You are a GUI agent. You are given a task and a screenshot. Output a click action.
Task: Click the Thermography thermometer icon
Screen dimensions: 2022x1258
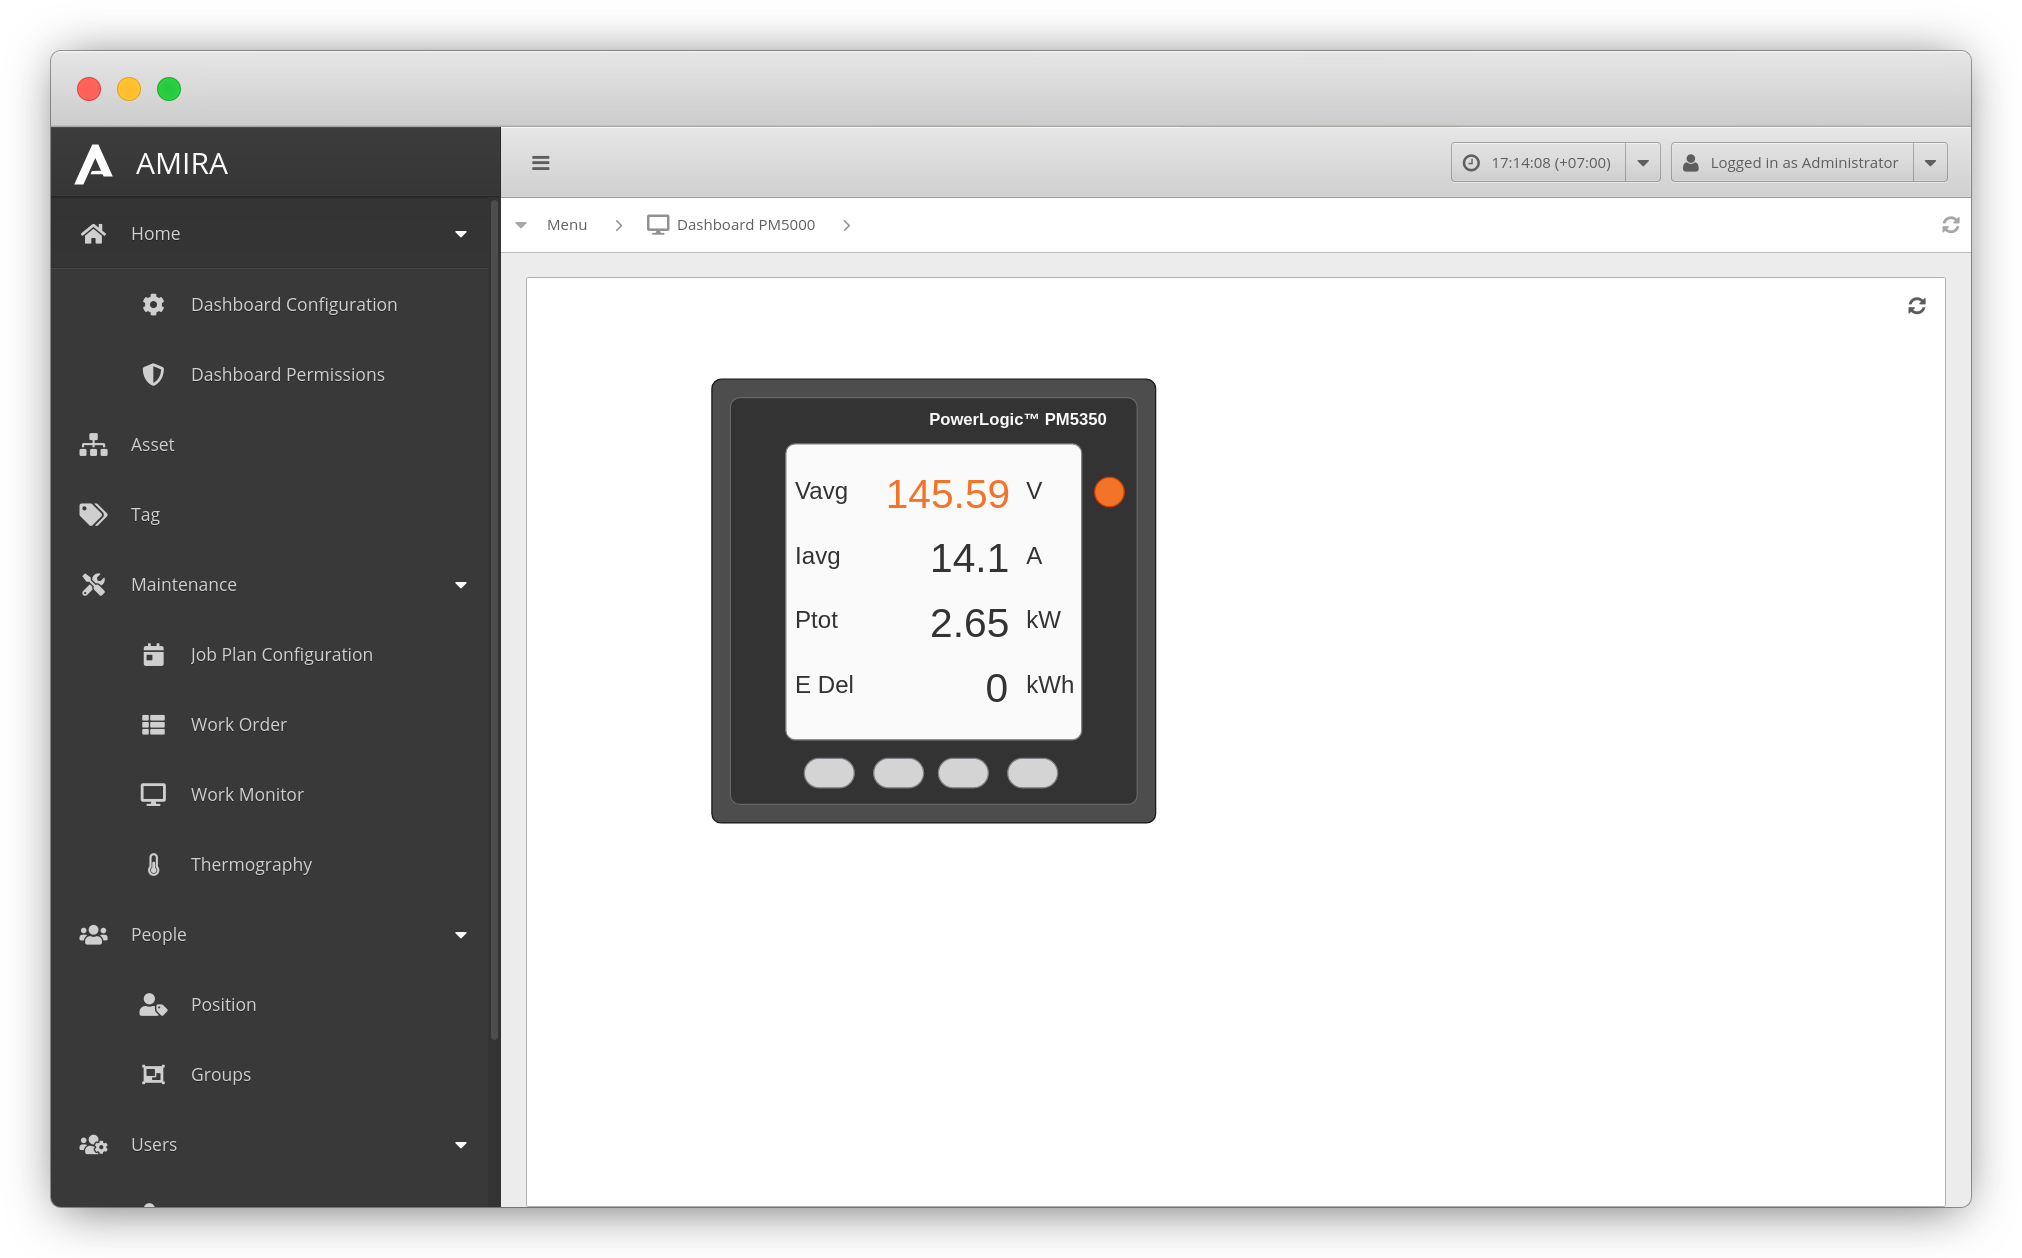point(153,864)
